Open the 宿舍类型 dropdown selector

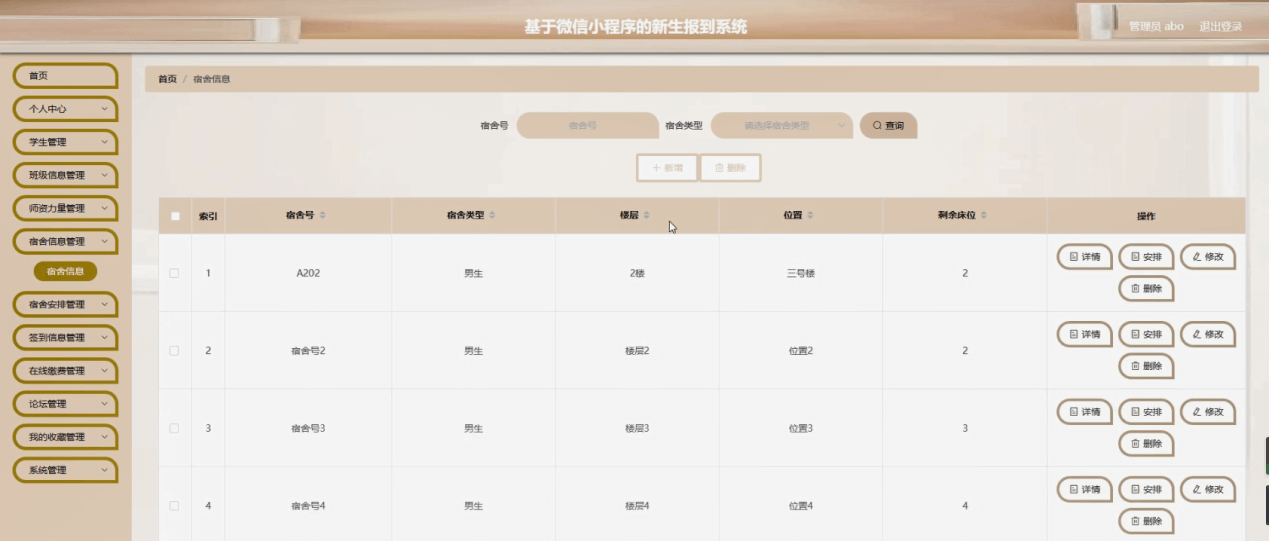pos(782,126)
